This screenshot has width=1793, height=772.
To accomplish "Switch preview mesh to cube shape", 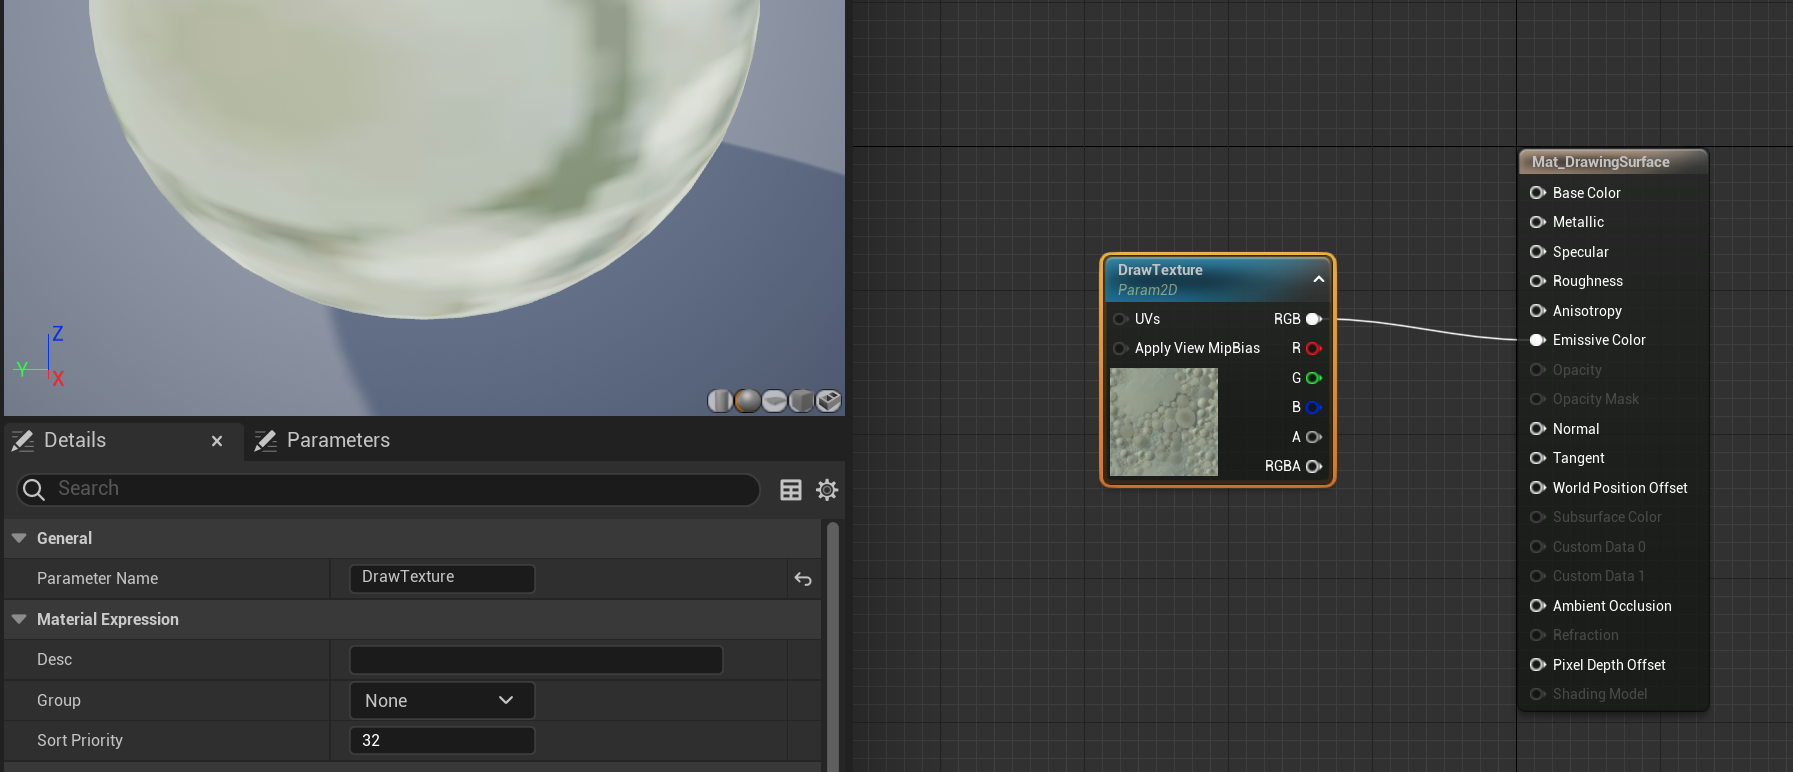I will click(801, 401).
